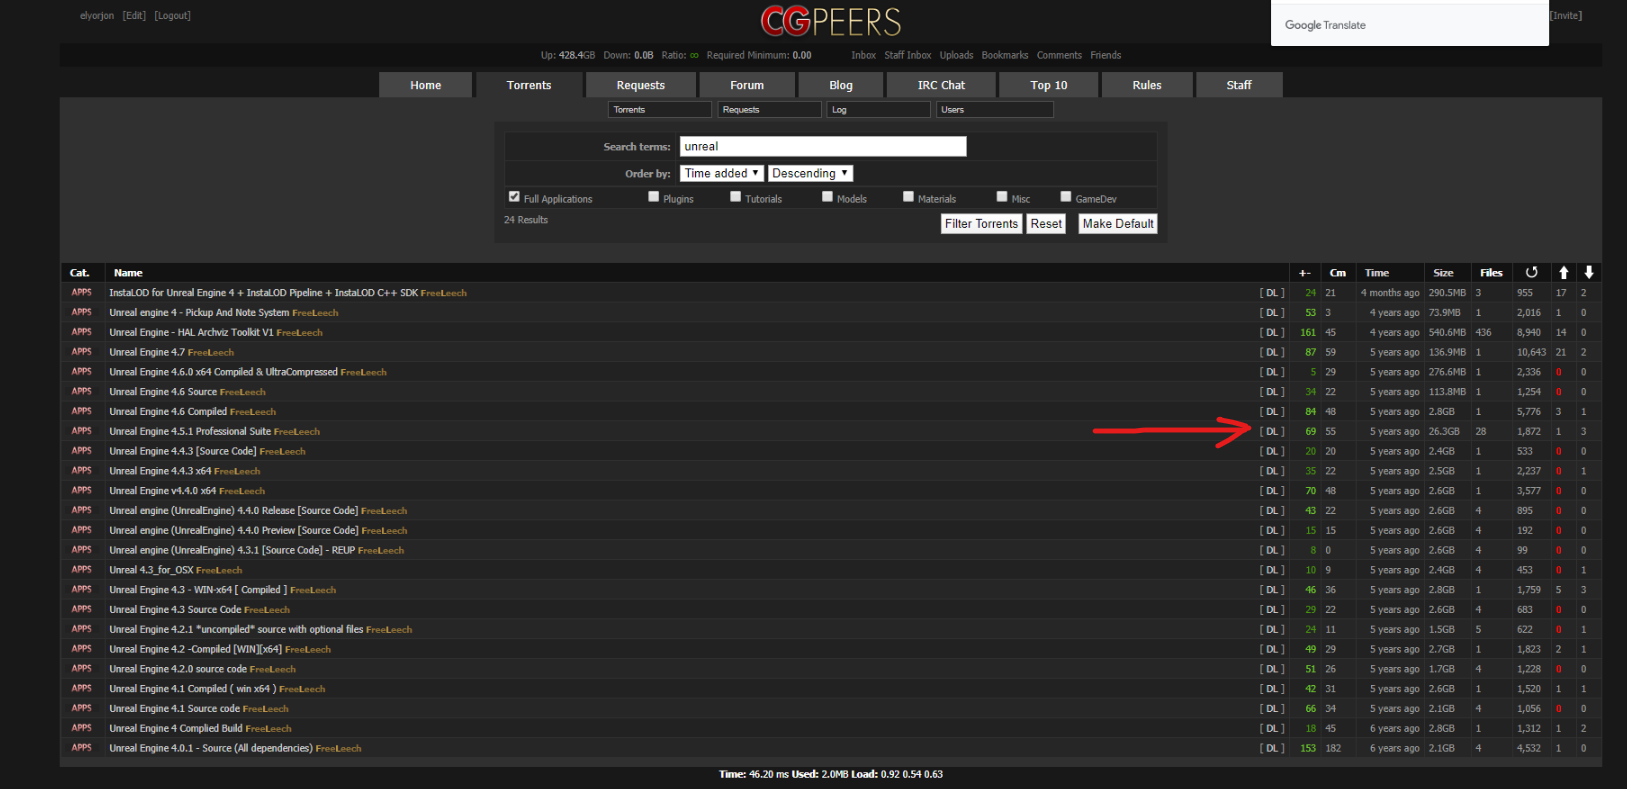Open Unreal Engine - HAL Archviz Toolkit V1

[x=191, y=332]
